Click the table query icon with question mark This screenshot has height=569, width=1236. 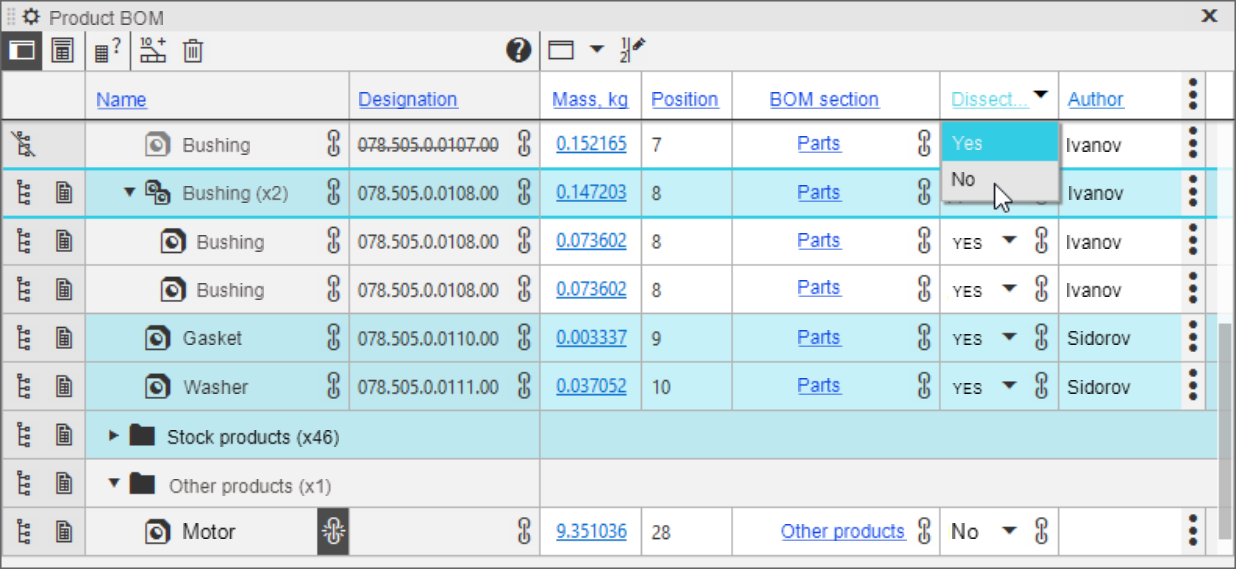108,50
